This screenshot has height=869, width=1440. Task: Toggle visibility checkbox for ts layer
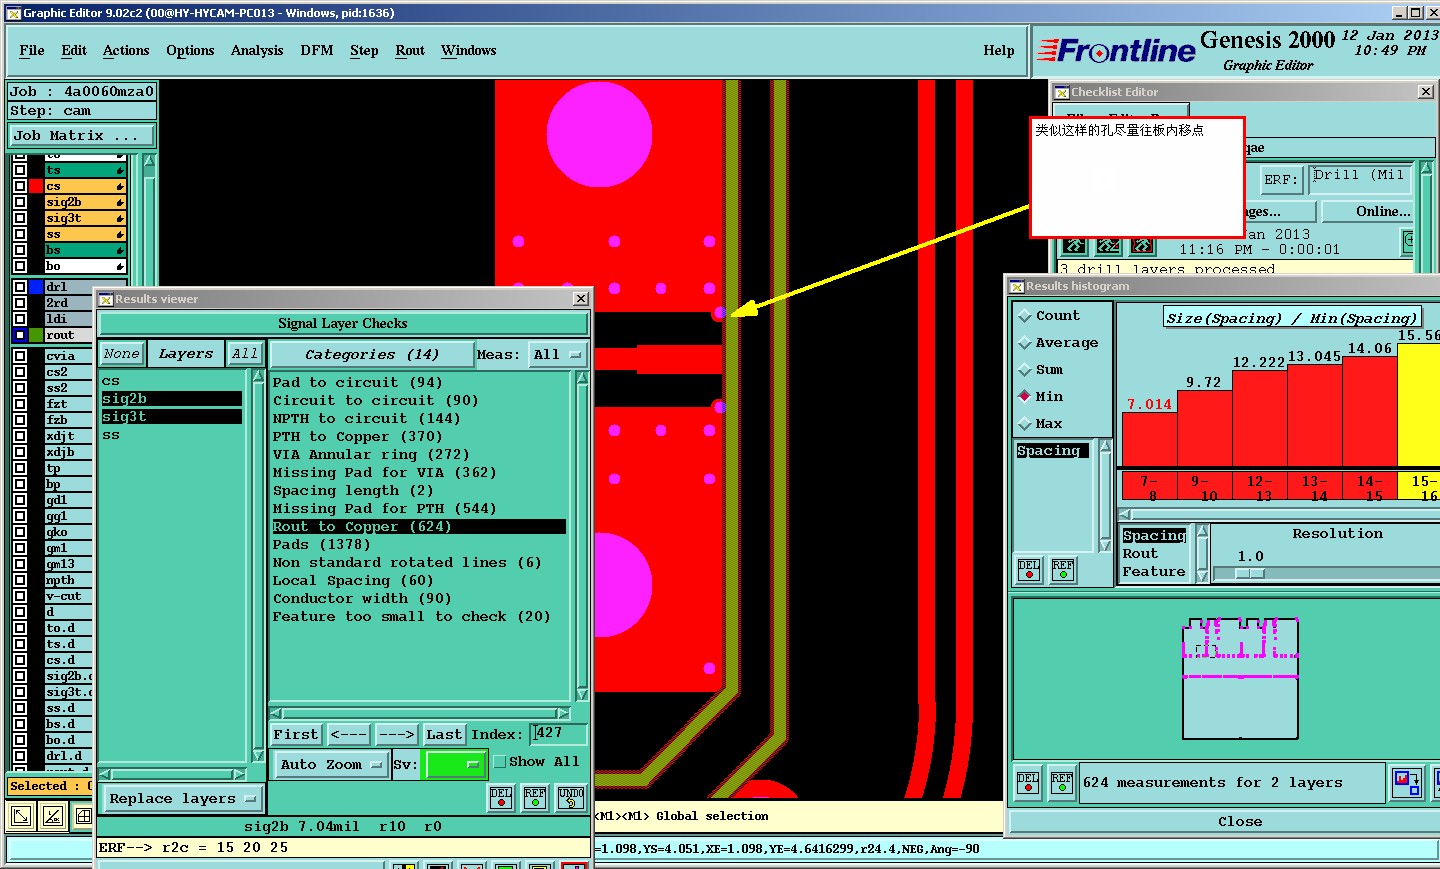pyautogui.click(x=19, y=170)
